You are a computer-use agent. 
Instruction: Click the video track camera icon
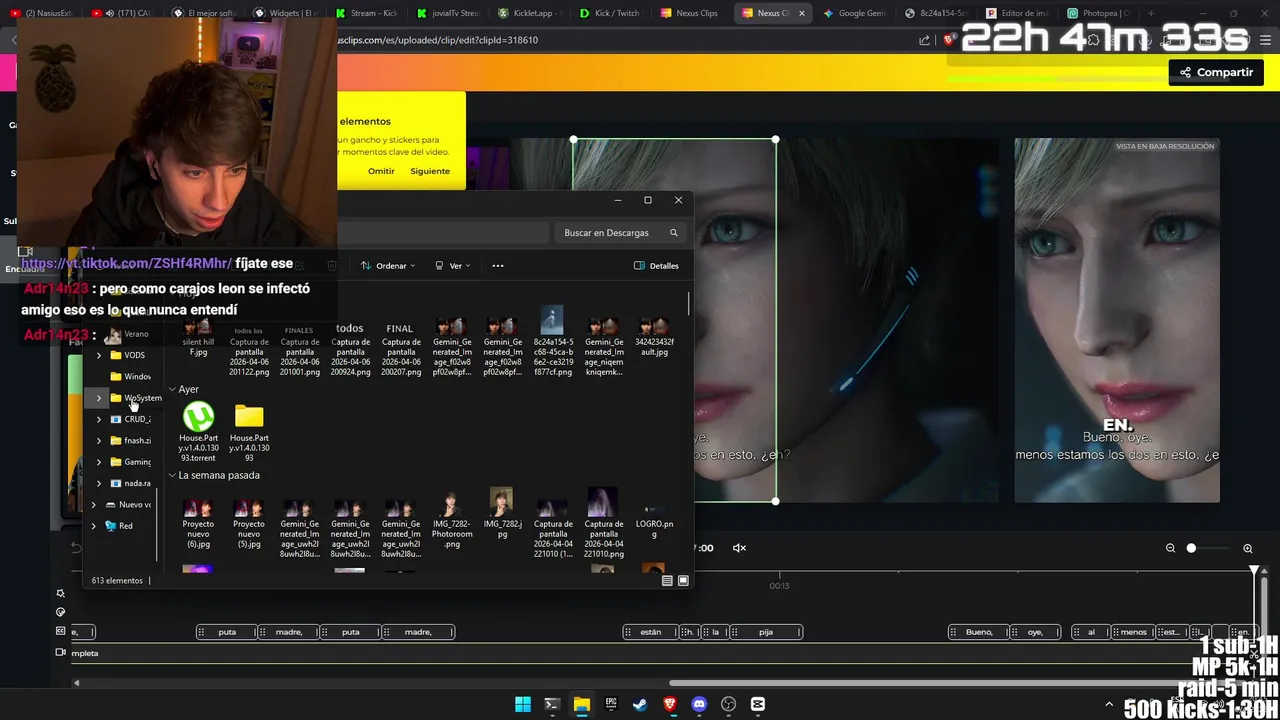click(61, 652)
